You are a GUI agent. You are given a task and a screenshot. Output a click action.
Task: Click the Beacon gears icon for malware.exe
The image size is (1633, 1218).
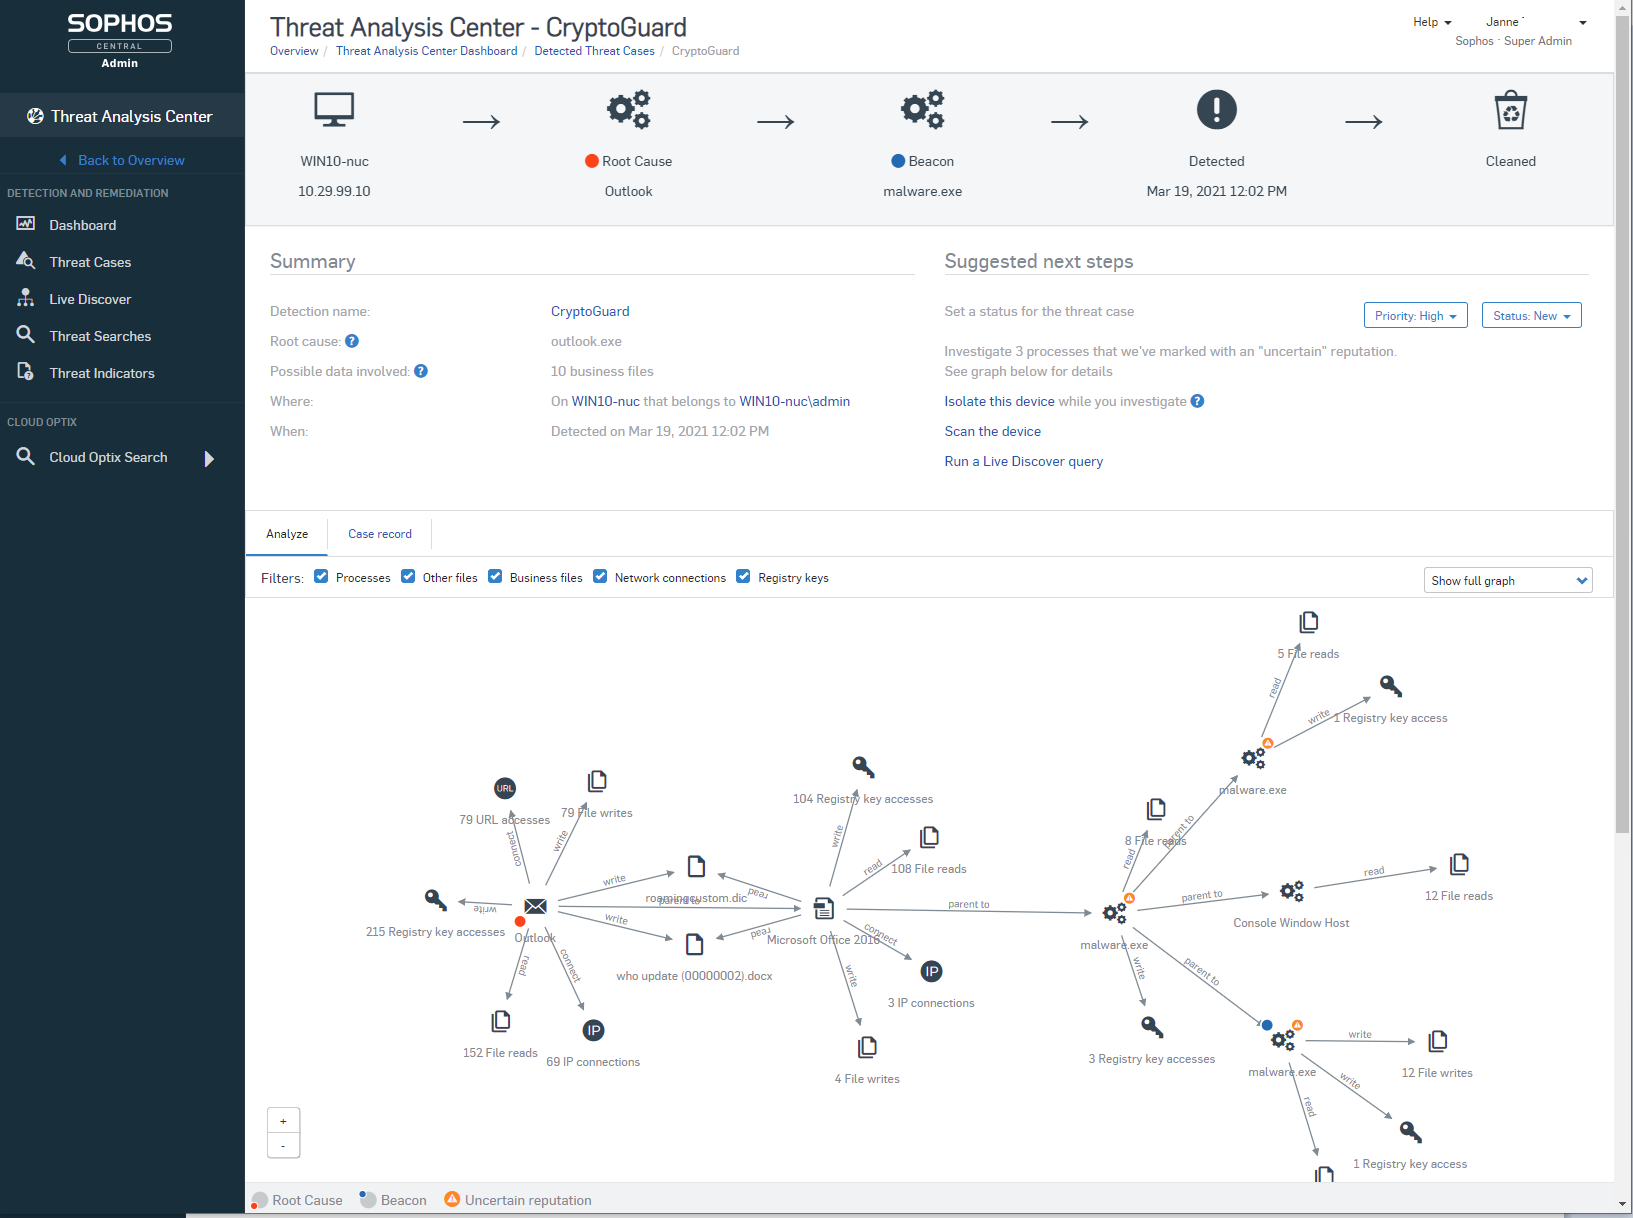pyautogui.click(x=923, y=109)
